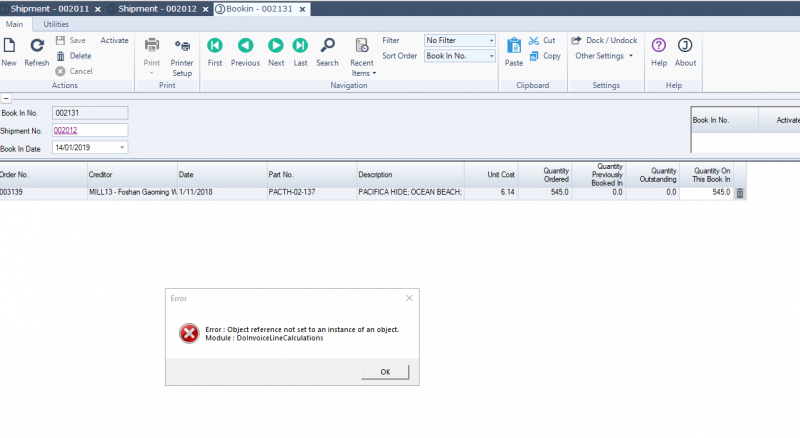
Task: Delete the order line with trash icon
Action: 740,193
